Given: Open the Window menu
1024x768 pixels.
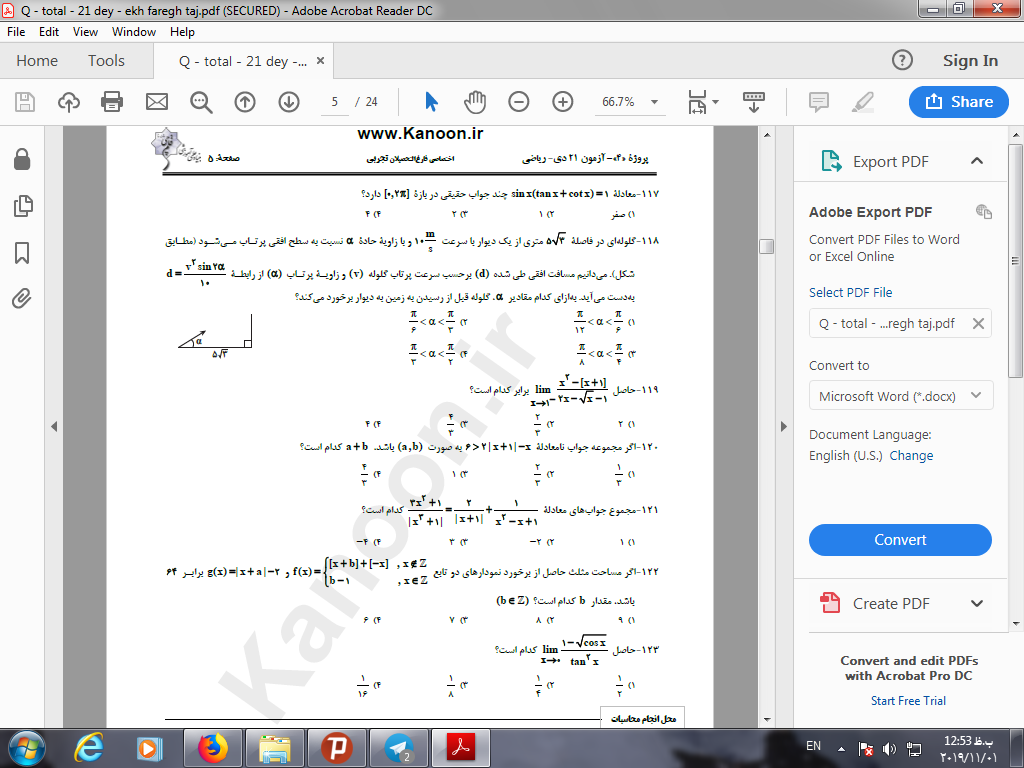Looking at the screenshot, I should [133, 32].
